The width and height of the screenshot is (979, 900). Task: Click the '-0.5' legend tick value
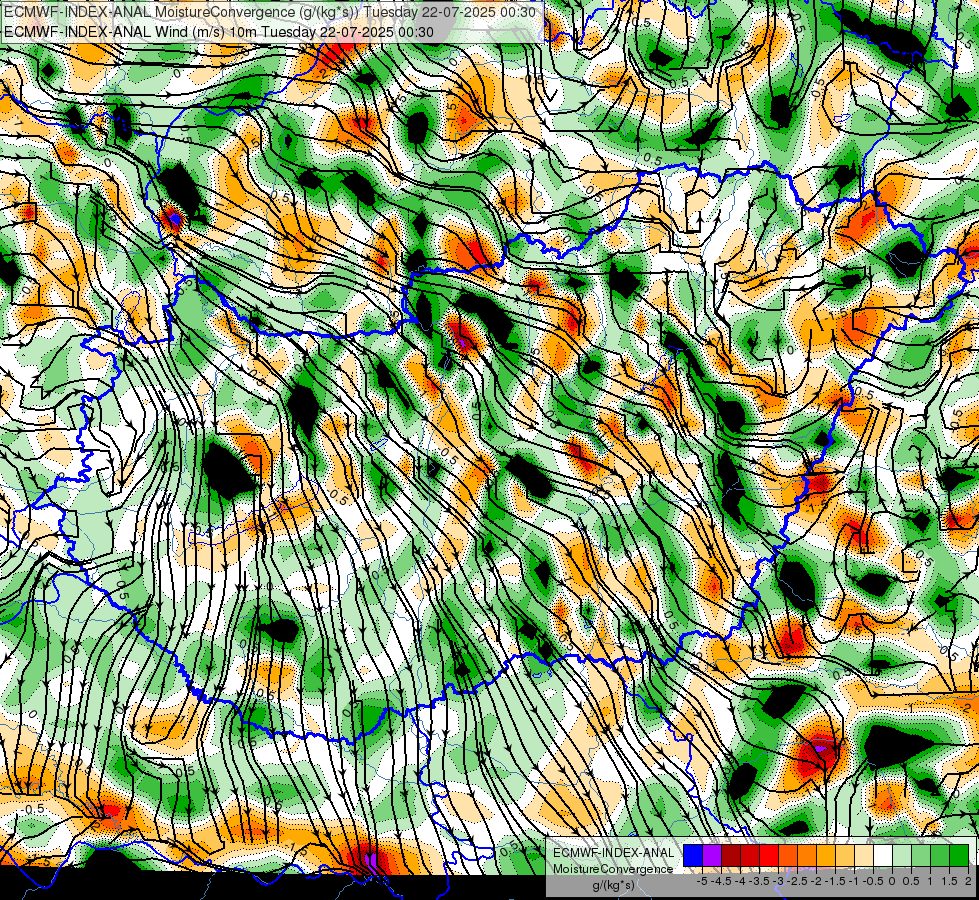pyautogui.click(x=873, y=881)
